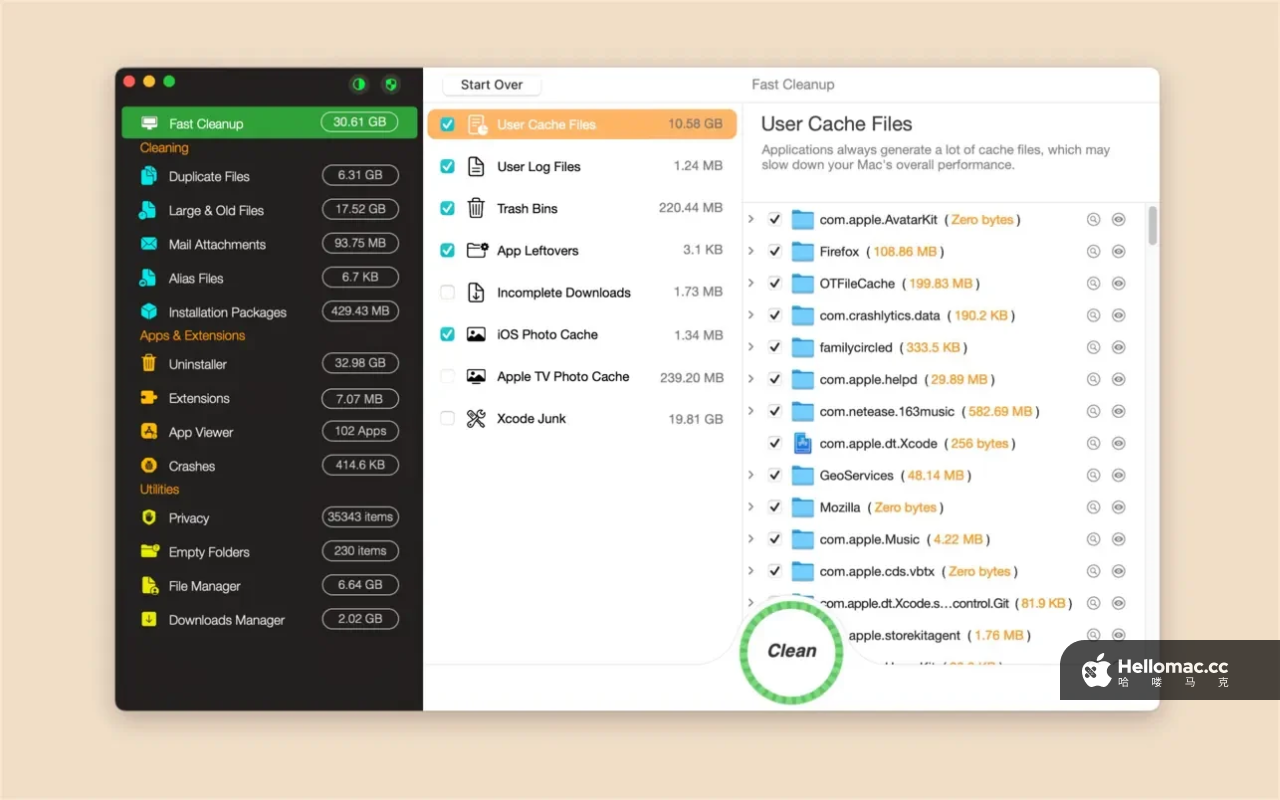This screenshot has width=1280, height=800.
Task: Click the Downloads Manager icon
Action: [149, 620]
